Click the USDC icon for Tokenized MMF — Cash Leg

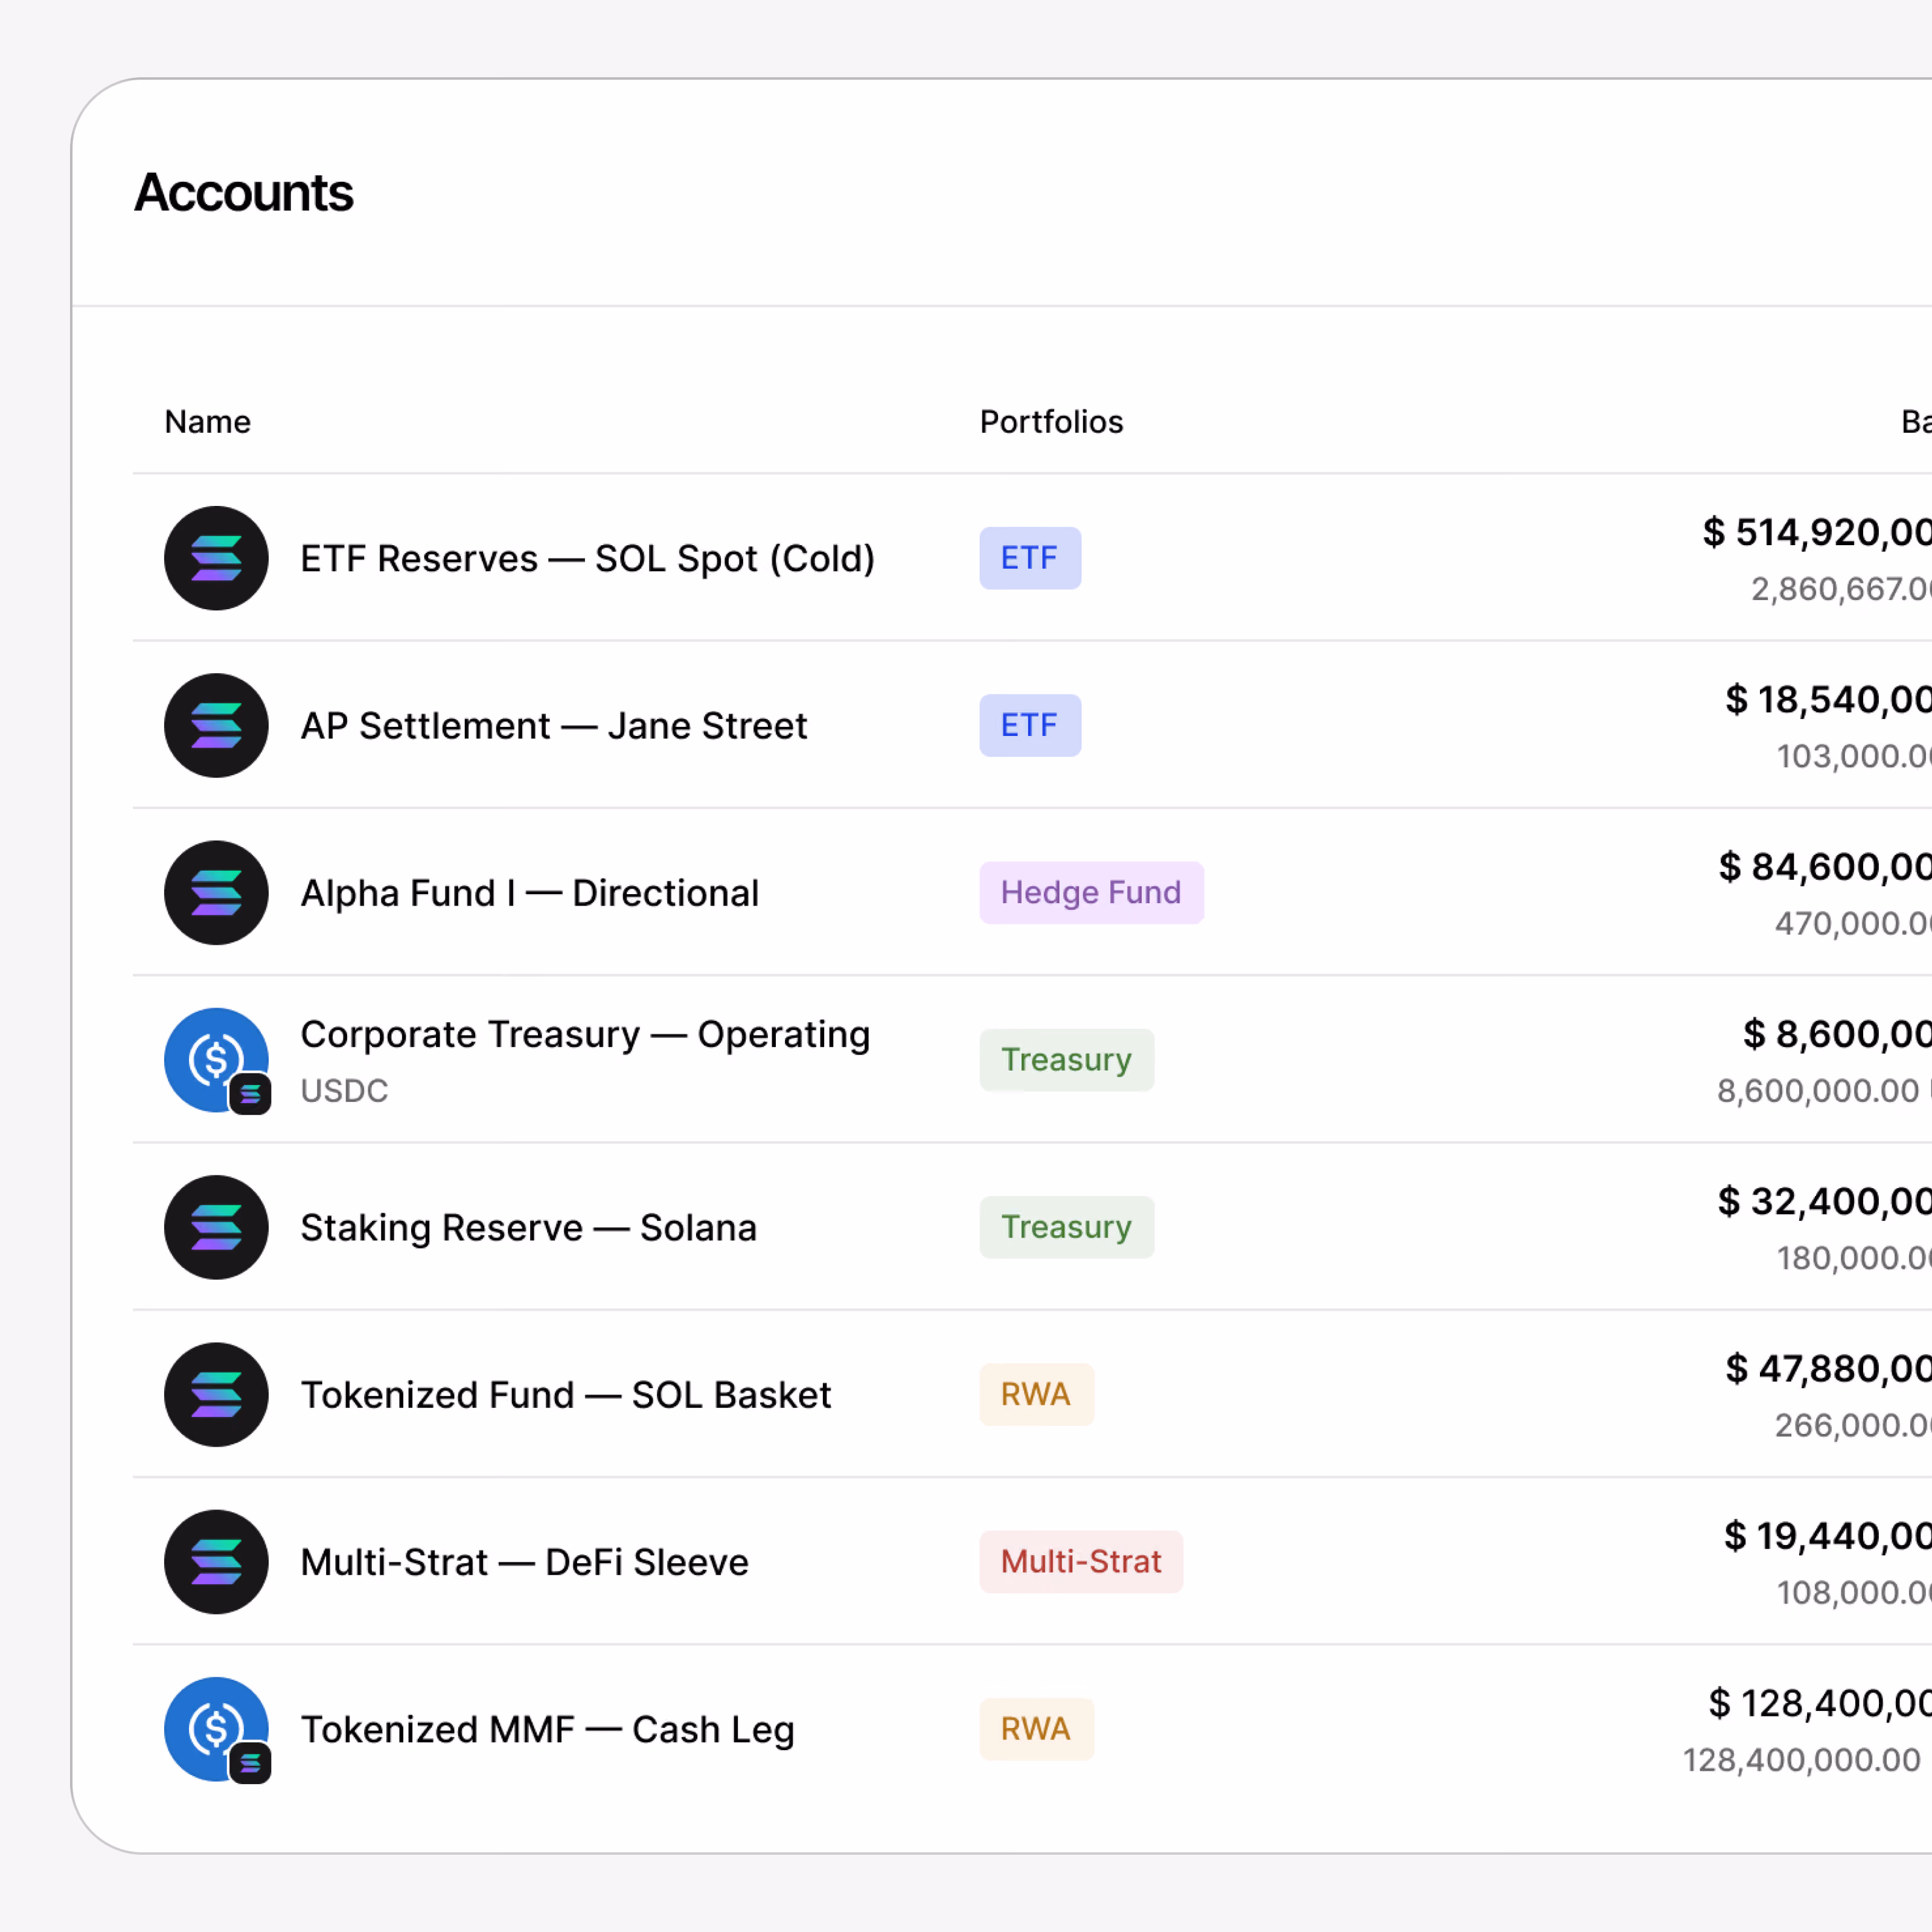point(216,1729)
